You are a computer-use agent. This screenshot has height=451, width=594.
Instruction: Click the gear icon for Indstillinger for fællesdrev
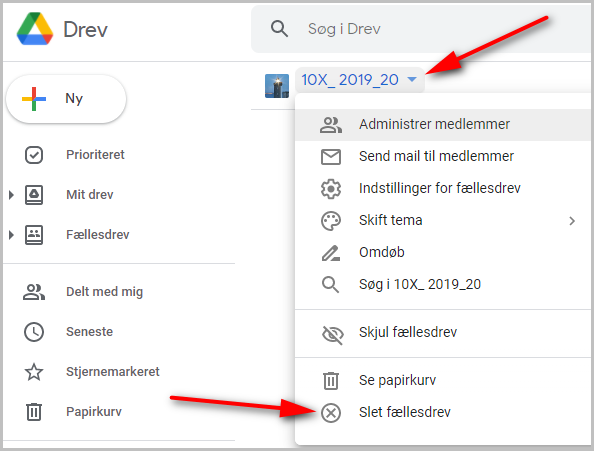[331, 189]
